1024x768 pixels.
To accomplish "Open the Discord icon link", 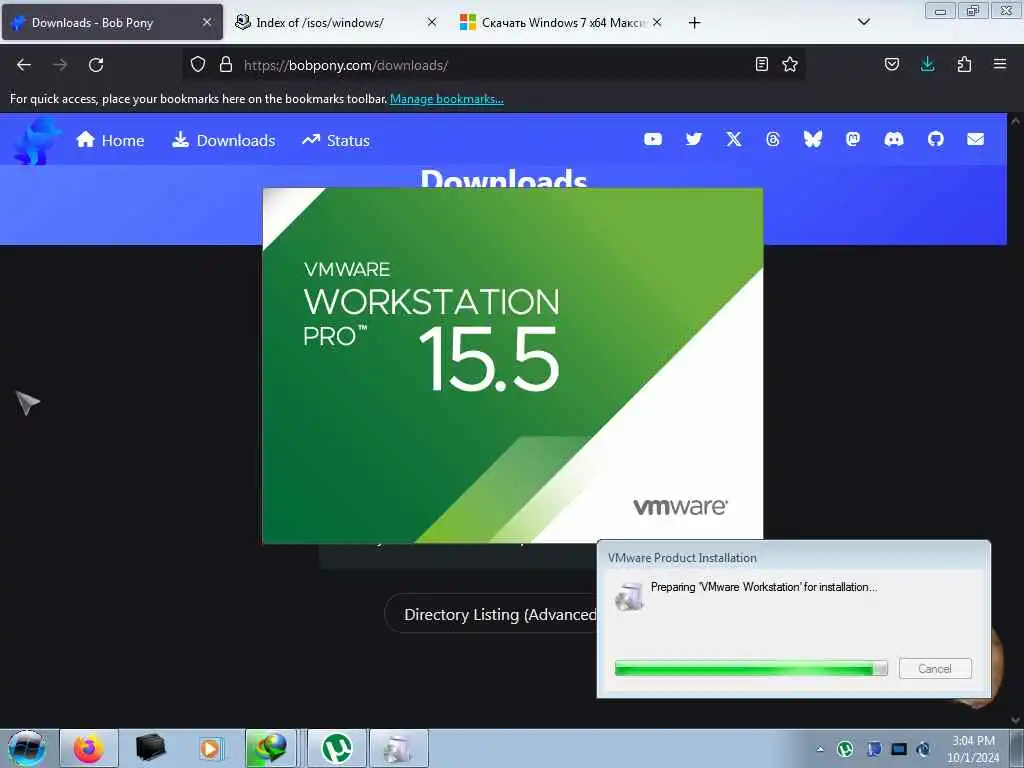I will (x=894, y=139).
